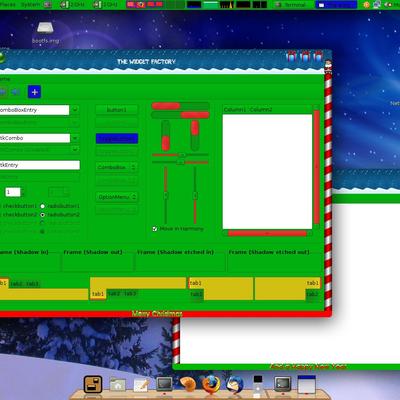Click into the GtkCombo text field
This screenshot has height=400, width=400.
(x=34, y=138)
